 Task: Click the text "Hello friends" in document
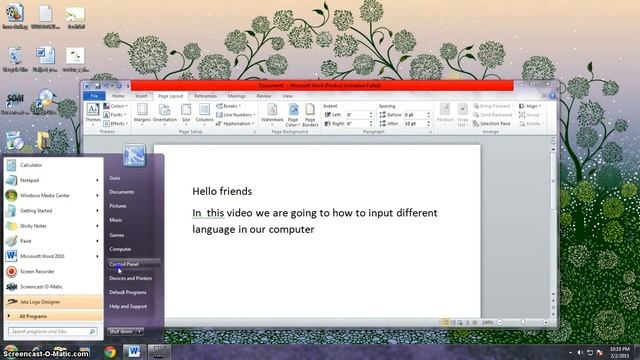[x=222, y=191]
